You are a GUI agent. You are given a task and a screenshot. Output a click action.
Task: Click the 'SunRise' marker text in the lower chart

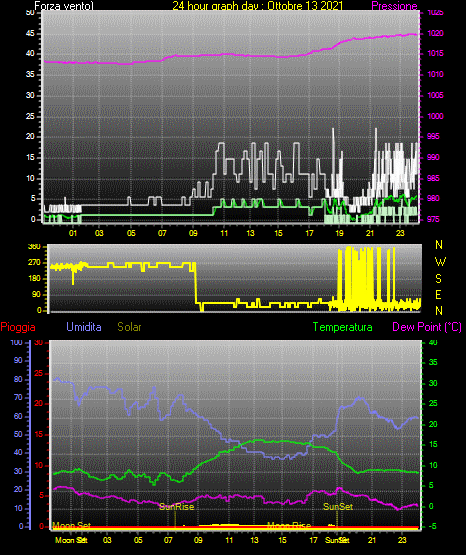[x=177, y=507]
